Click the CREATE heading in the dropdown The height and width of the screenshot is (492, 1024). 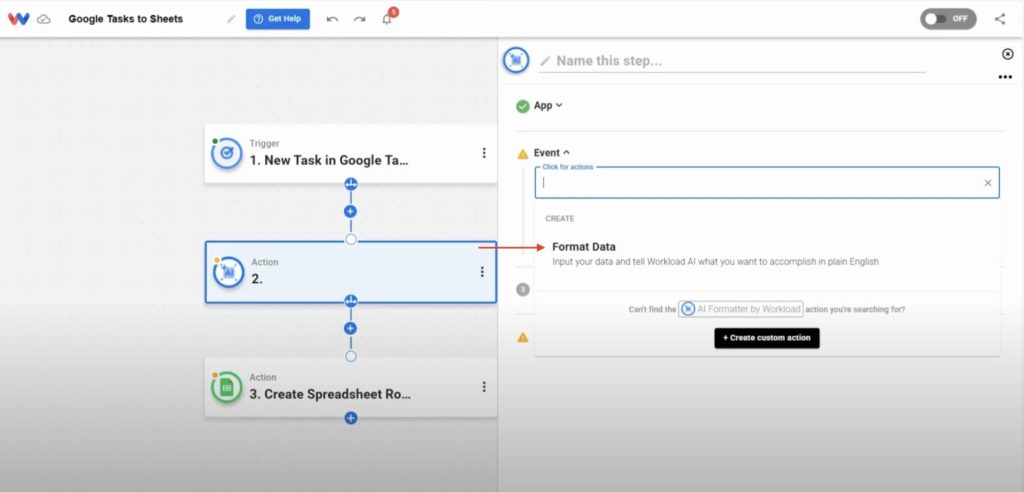(x=560, y=218)
